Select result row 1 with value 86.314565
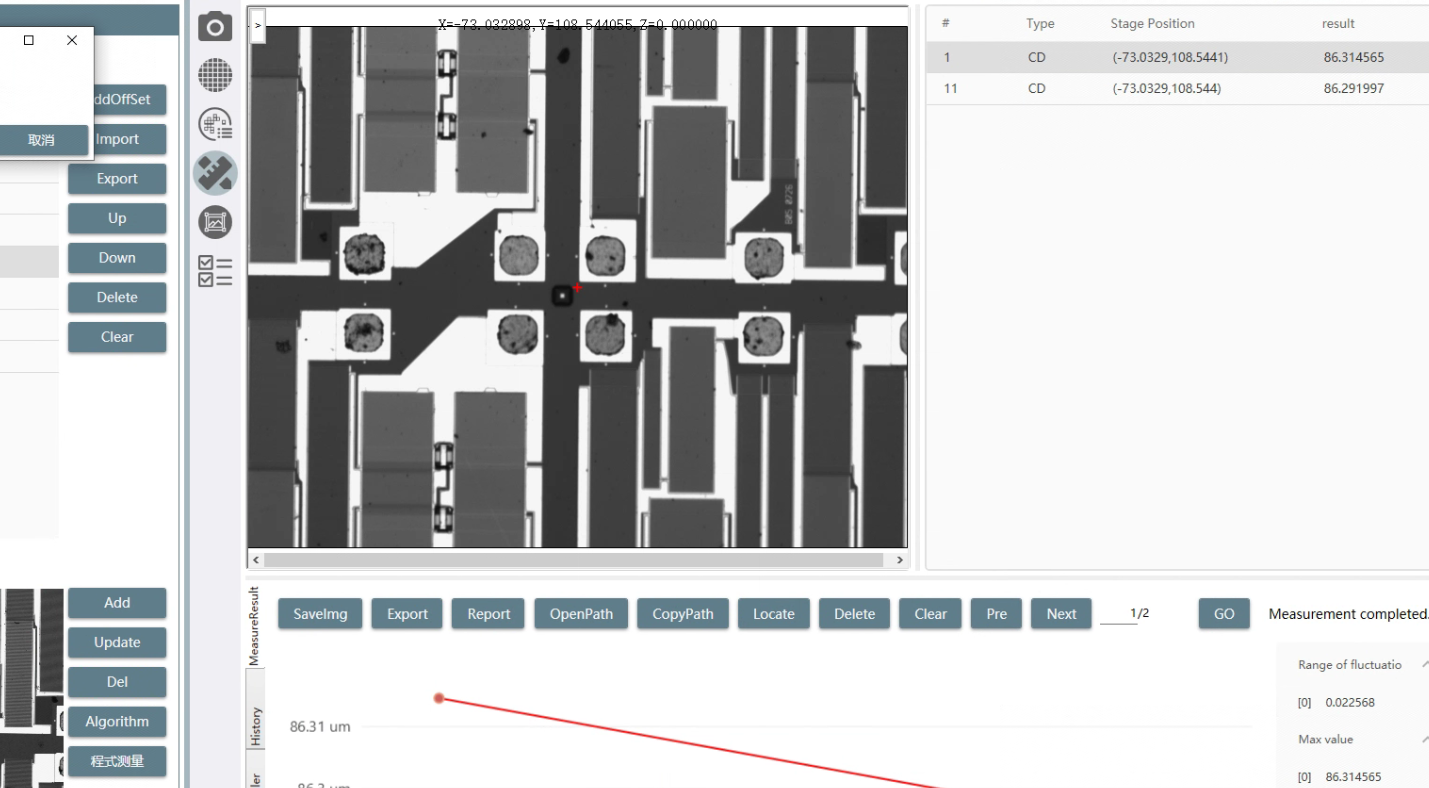Viewport: 1429px width, 788px height. [x=1178, y=57]
